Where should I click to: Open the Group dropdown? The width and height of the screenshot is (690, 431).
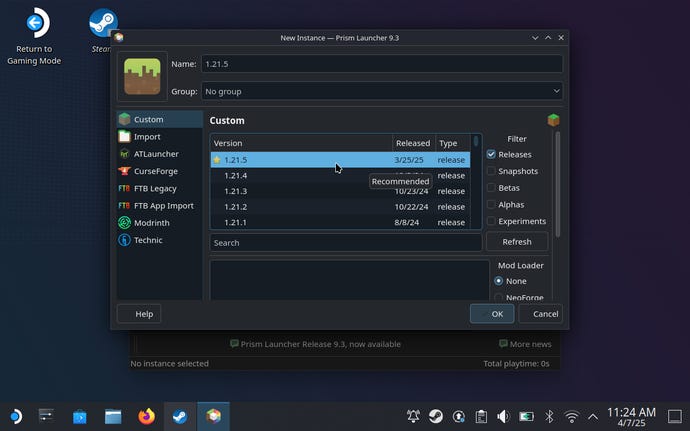[382, 91]
